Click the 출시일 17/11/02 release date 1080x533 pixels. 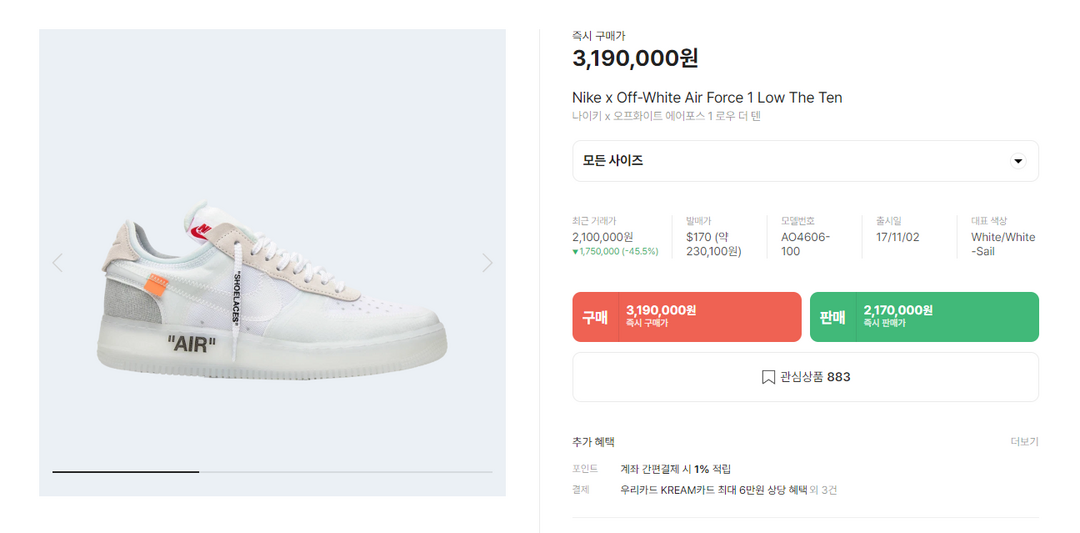(896, 237)
